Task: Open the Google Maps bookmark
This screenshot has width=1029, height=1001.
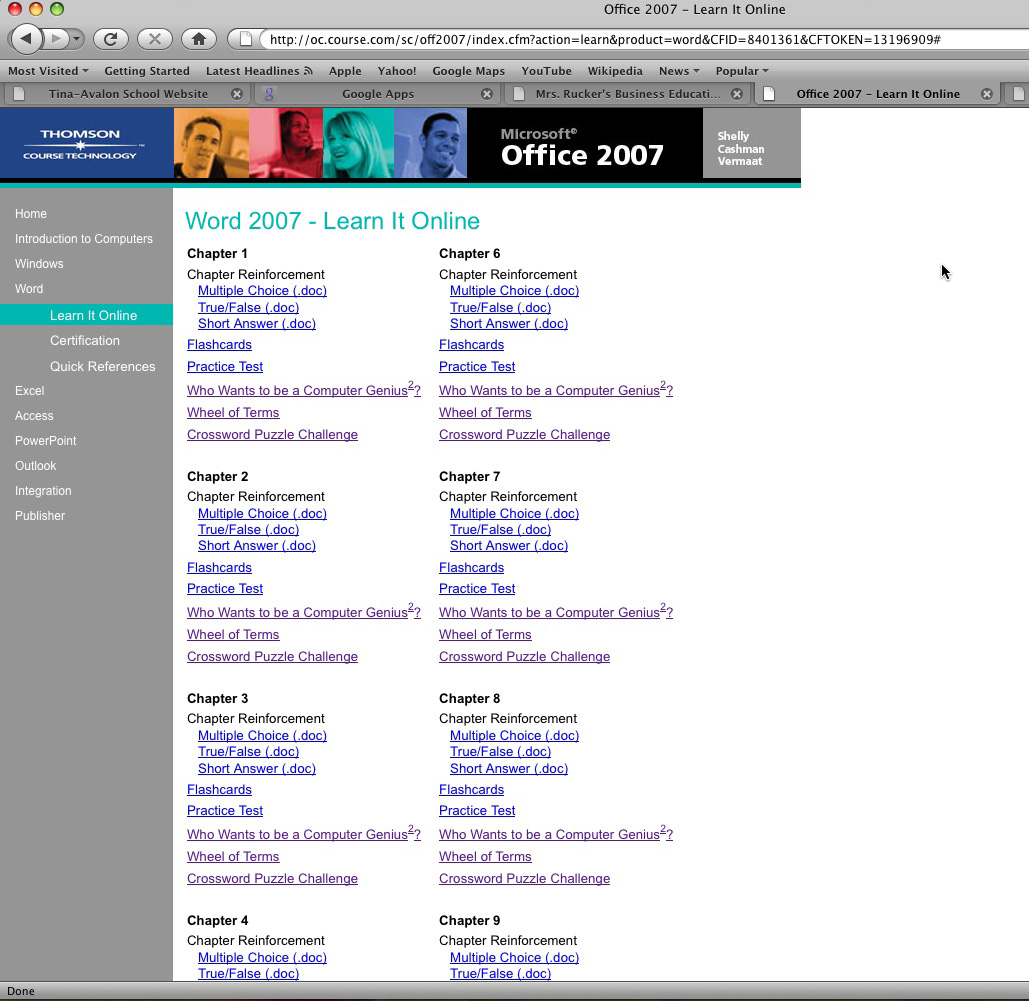Action: pos(469,71)
